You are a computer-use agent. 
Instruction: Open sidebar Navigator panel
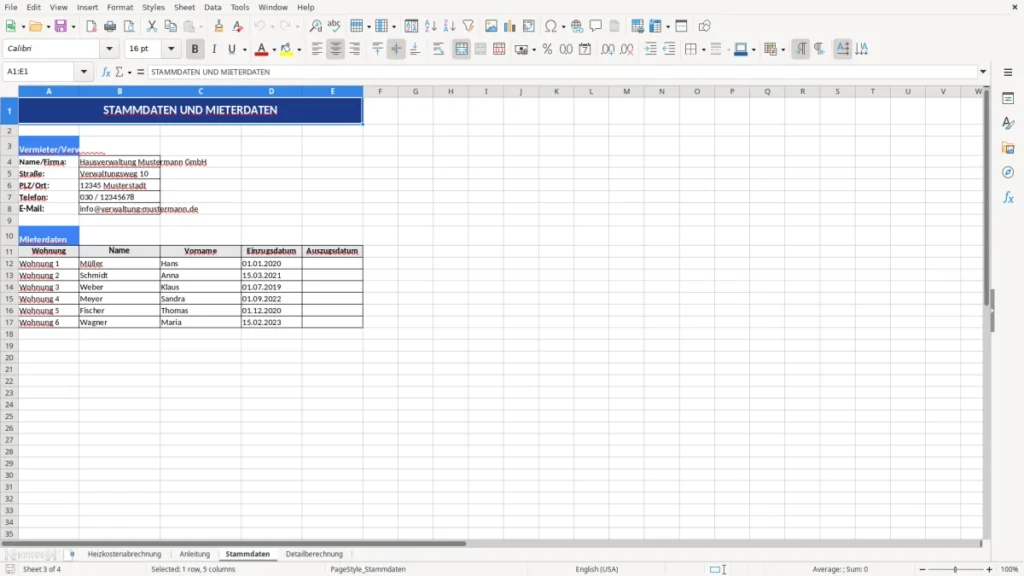[1008, 172]
